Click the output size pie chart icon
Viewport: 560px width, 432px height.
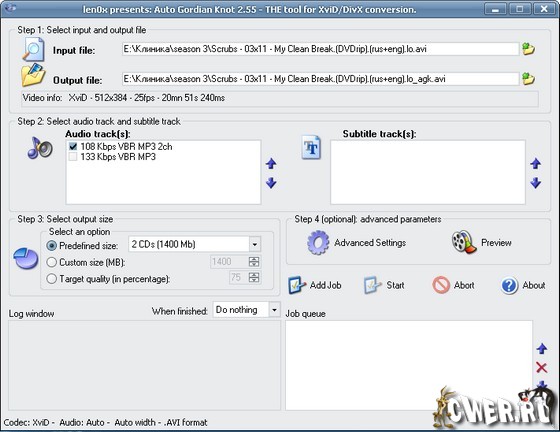[26, 258]
